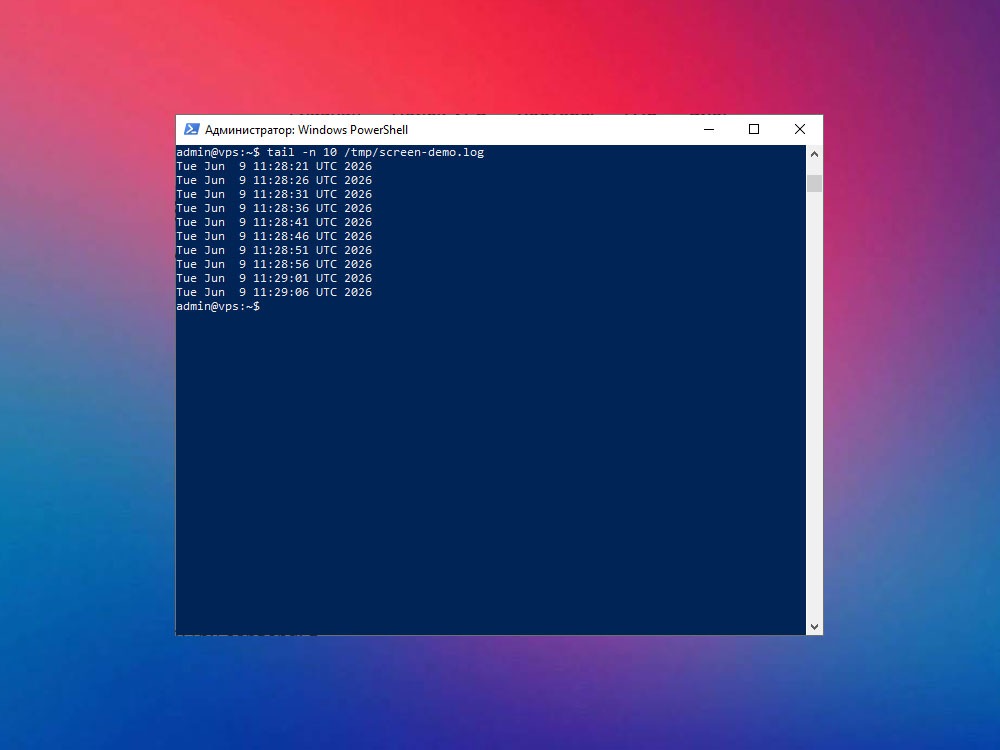Viewport: 1000px width, 750px height.
Task: Click the log line with 11:28:46
Action: pos(274,237)
